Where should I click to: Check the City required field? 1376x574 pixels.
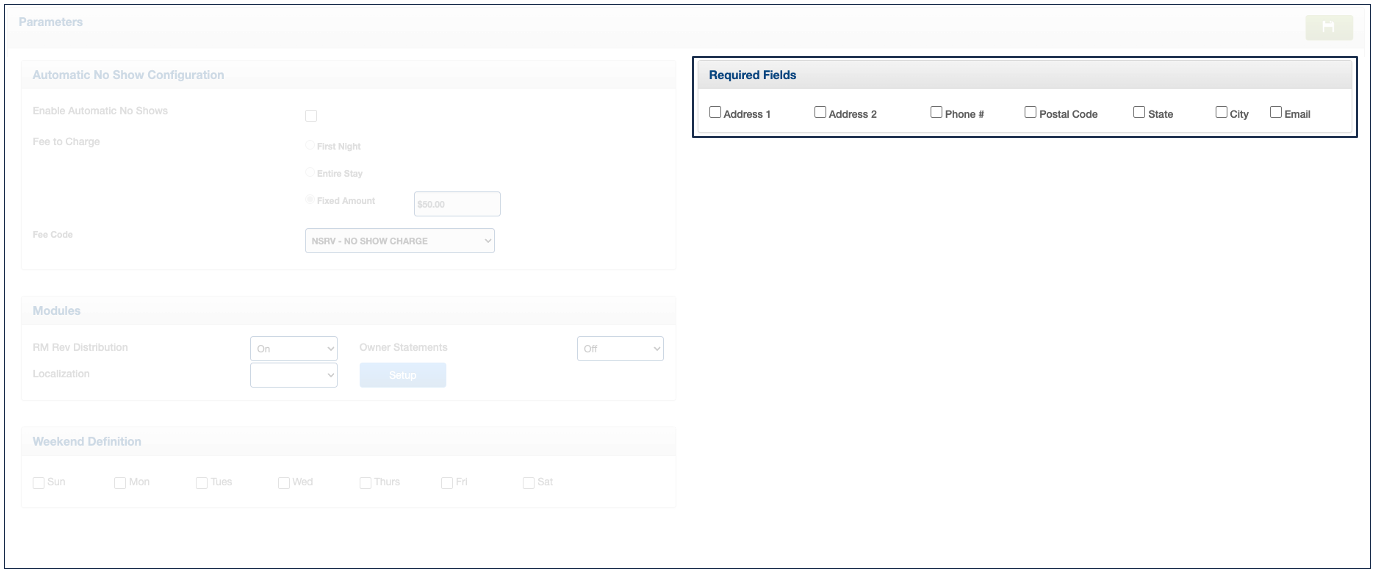(1221, 113)
